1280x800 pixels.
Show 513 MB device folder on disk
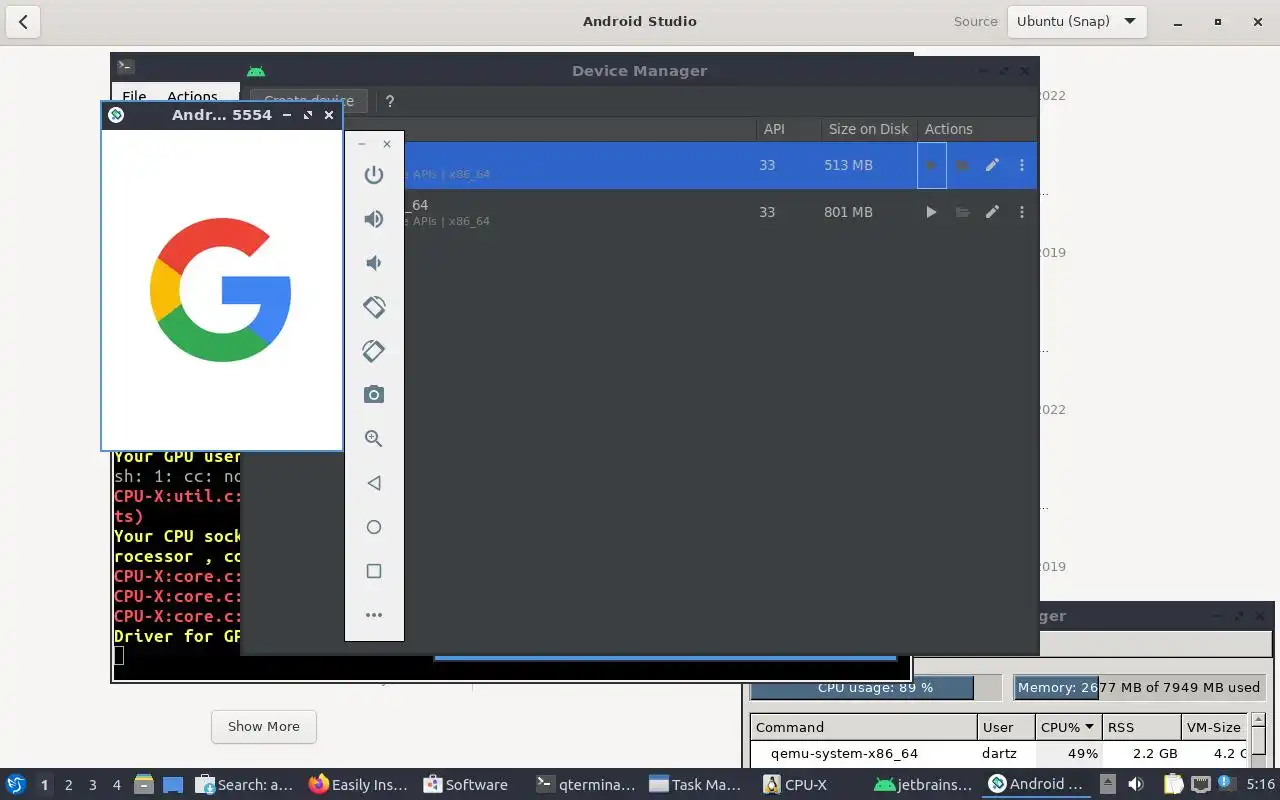[x=962, y=165]
